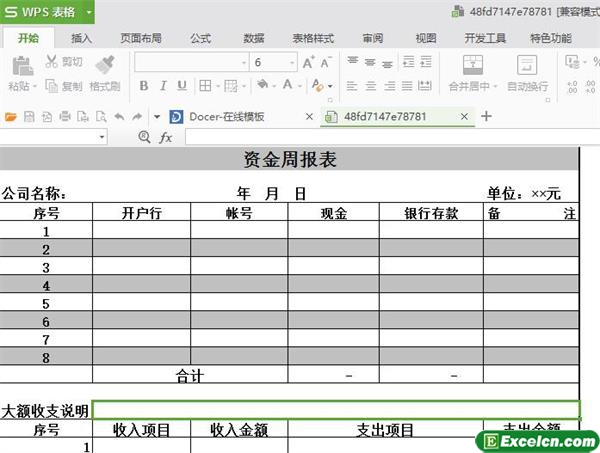Close the Docer-在线模板 tab
Image resolution: width=600 pixels, height=453 pixels.
tap(310, 116)
